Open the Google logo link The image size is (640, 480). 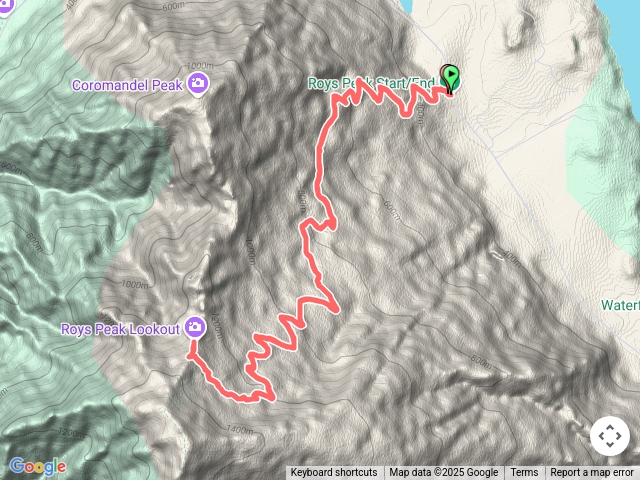coord(37,466)
